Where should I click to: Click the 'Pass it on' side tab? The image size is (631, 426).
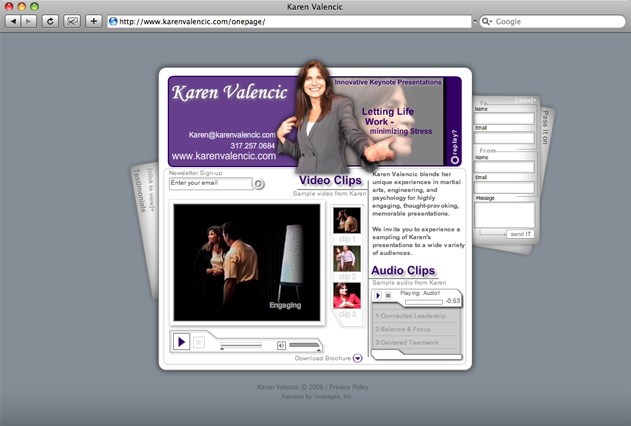coord(545,127)
